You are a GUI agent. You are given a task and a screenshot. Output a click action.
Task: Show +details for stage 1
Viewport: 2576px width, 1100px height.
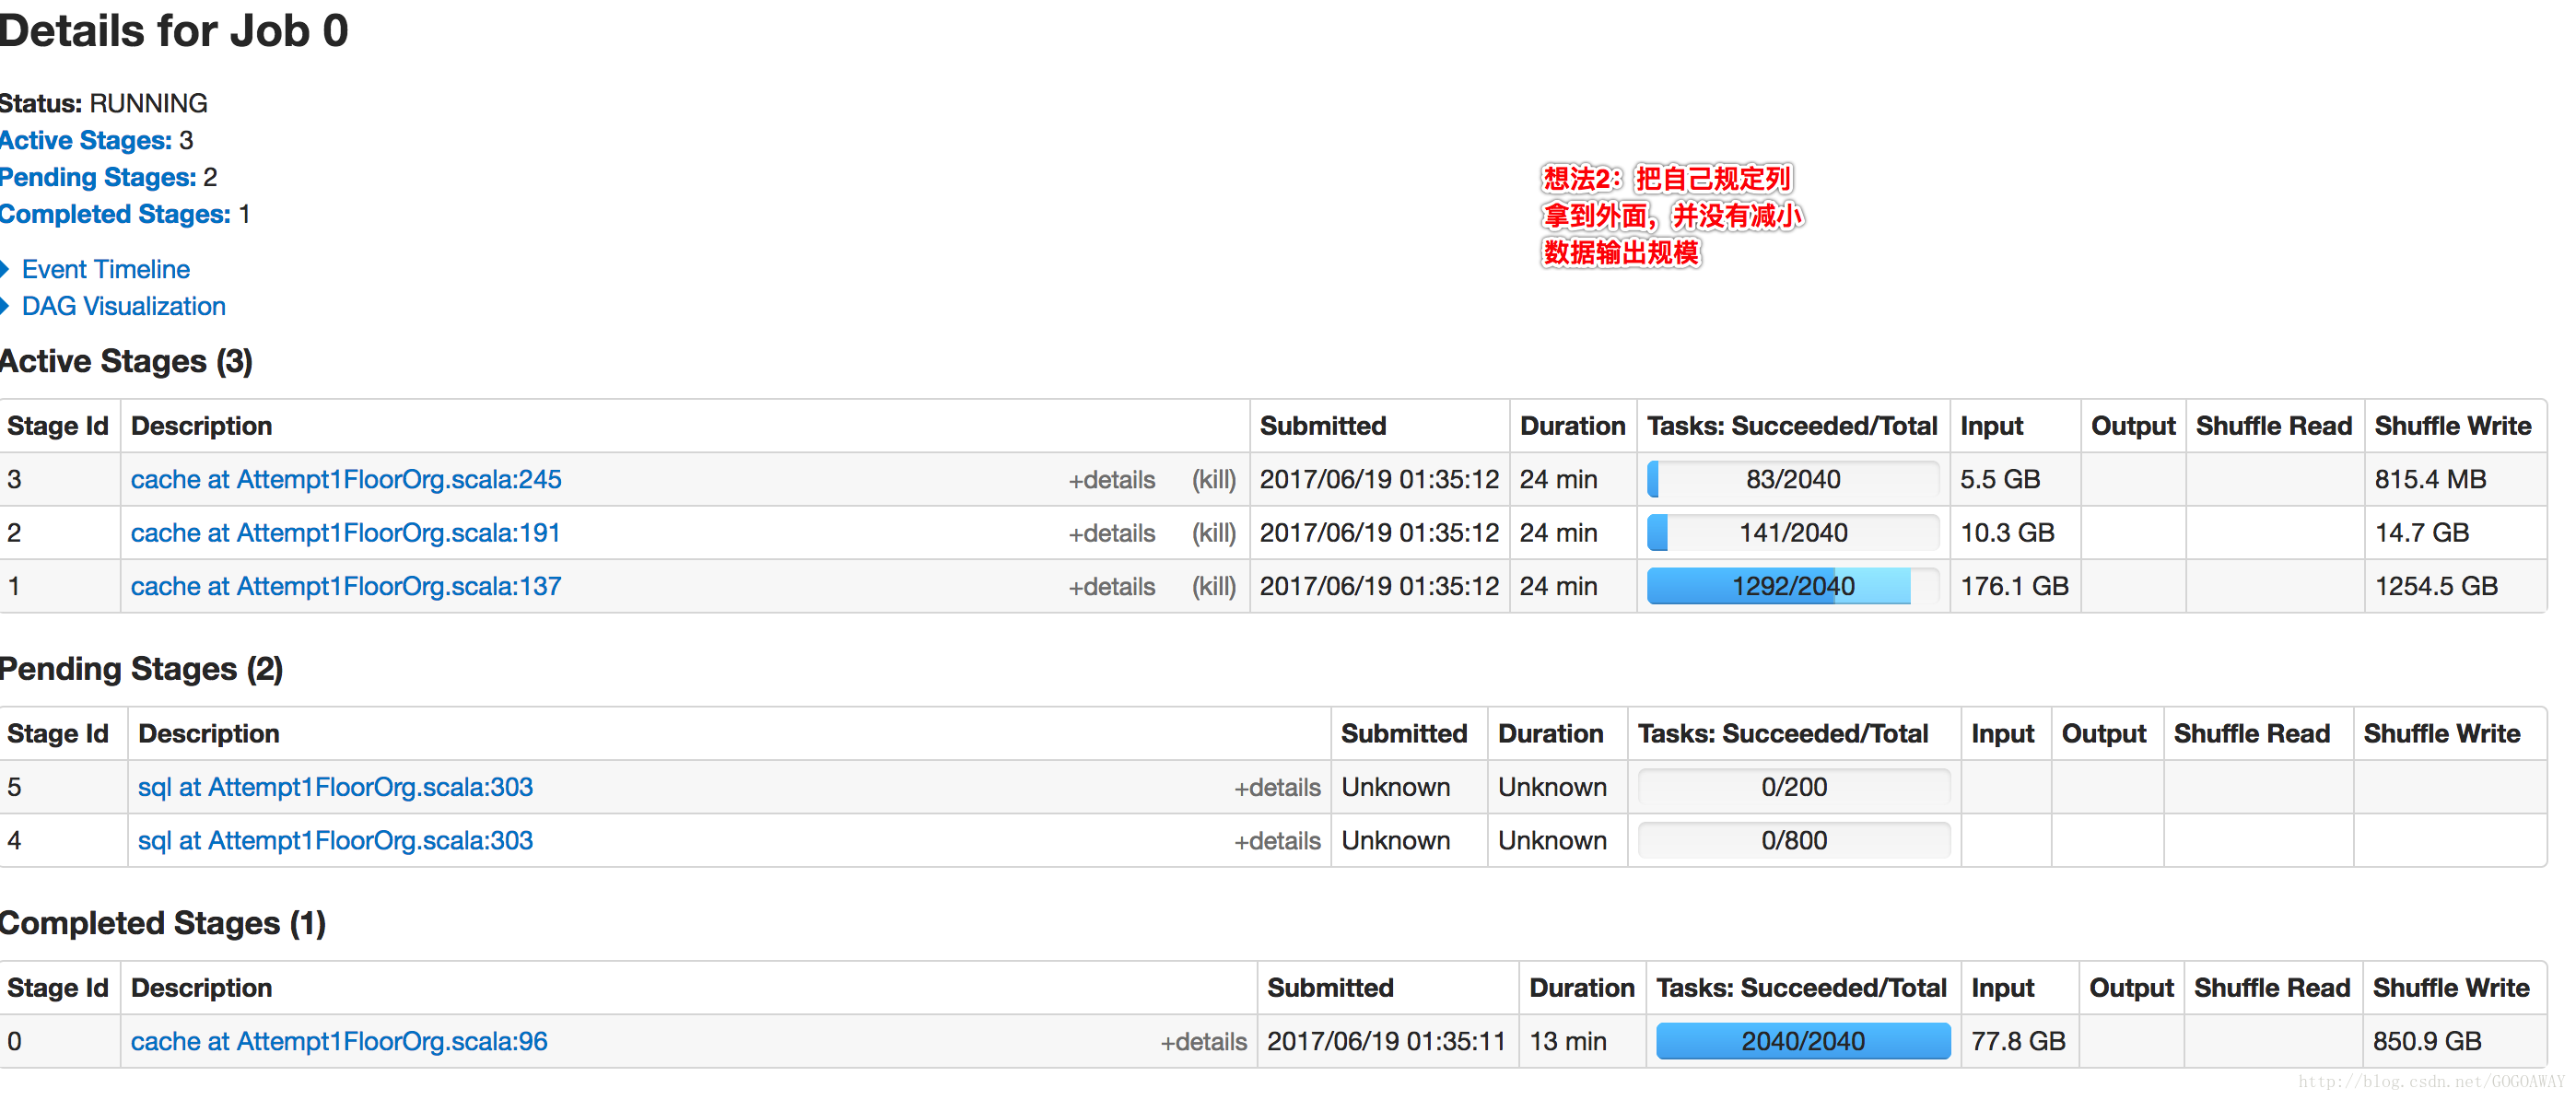click(x=1112, y=587)
